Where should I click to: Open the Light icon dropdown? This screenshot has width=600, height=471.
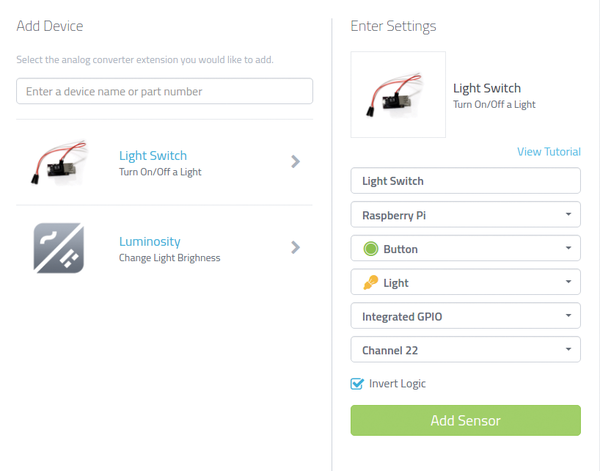(x=465, y=282)
